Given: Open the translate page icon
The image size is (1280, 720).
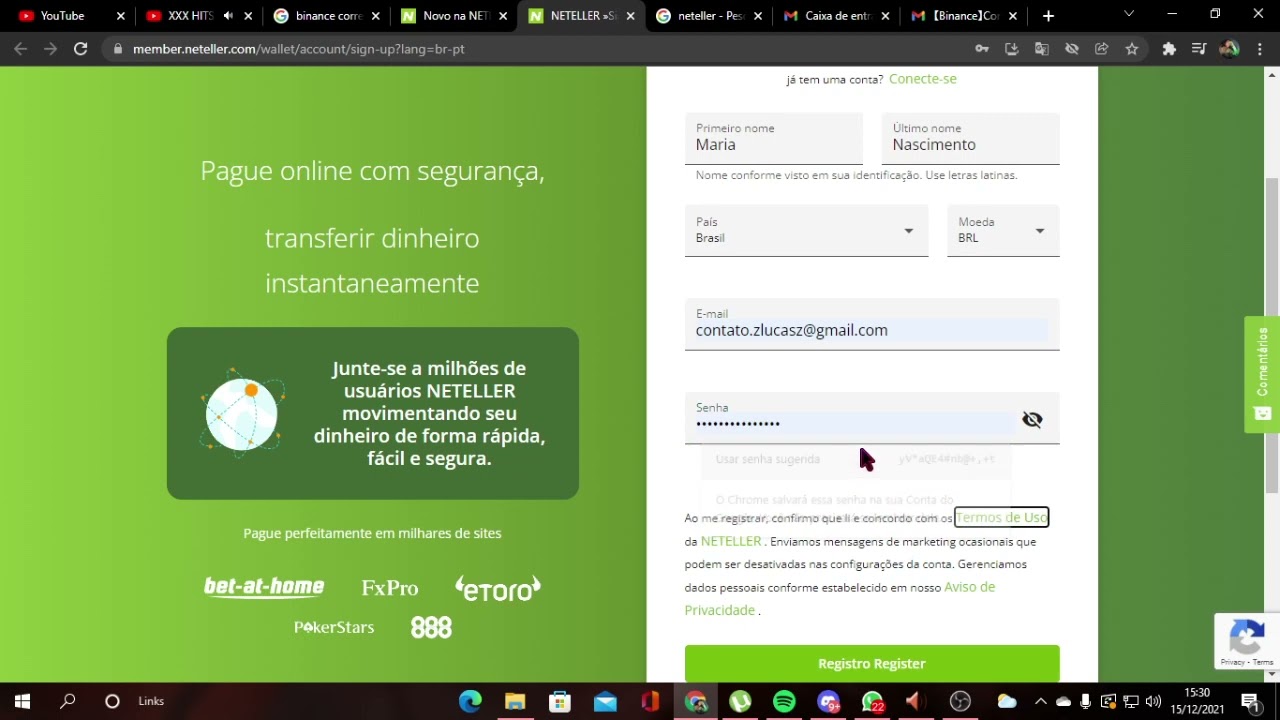Looking at the screenshot, I should coord(1042,49).
